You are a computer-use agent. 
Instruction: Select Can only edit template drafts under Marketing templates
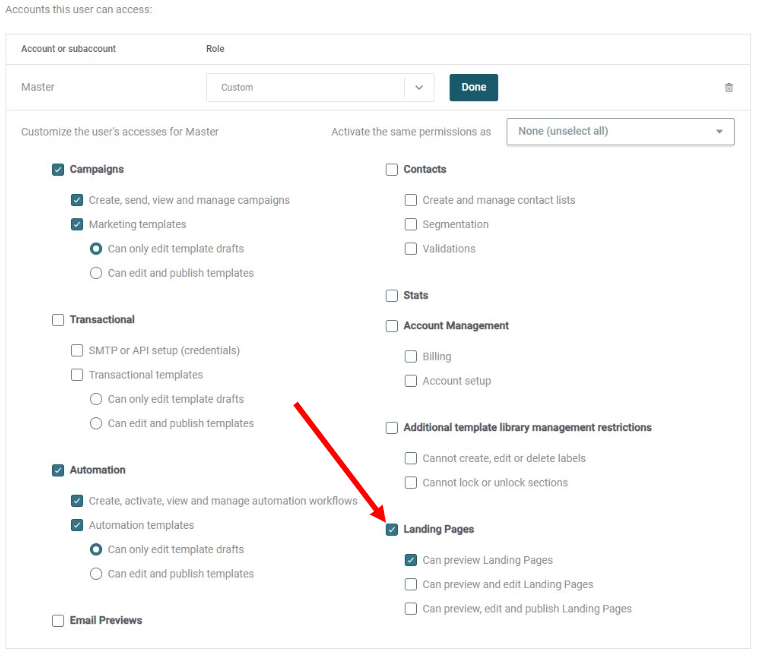point(96,249)
